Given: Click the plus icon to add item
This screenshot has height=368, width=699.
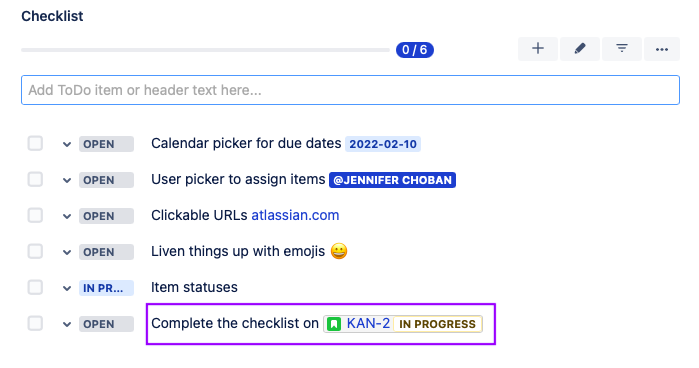Looking at the screenshot, I should click(x=538, y=49).
